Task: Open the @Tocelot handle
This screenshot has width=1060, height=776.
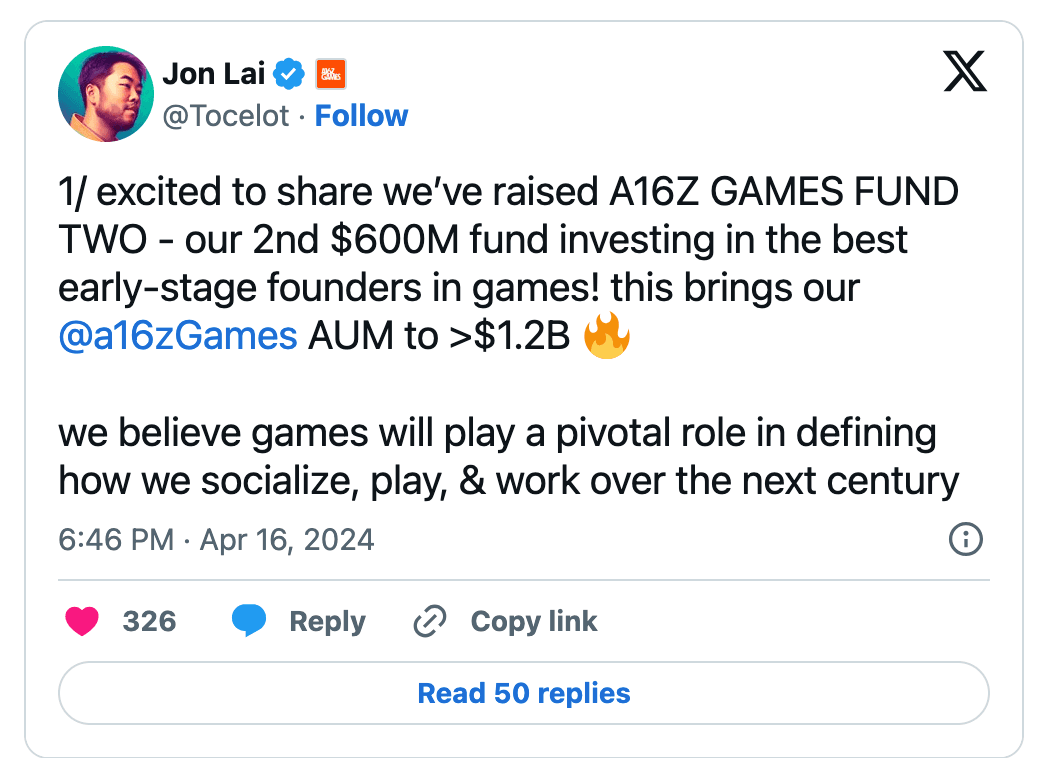Action: click(x=226, y=116)
